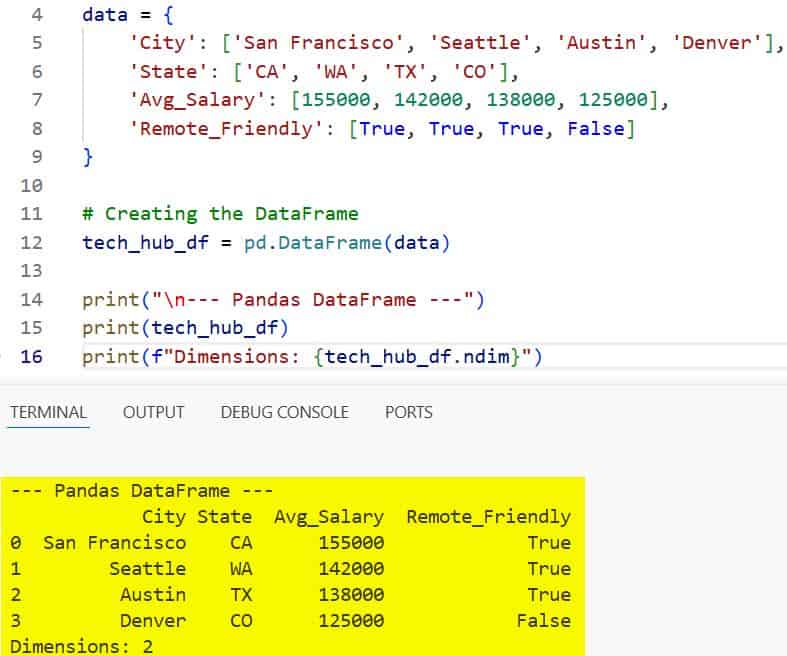Click line number 4 in gutter
This screenshot has width=787, height=656.
point(37,15)
